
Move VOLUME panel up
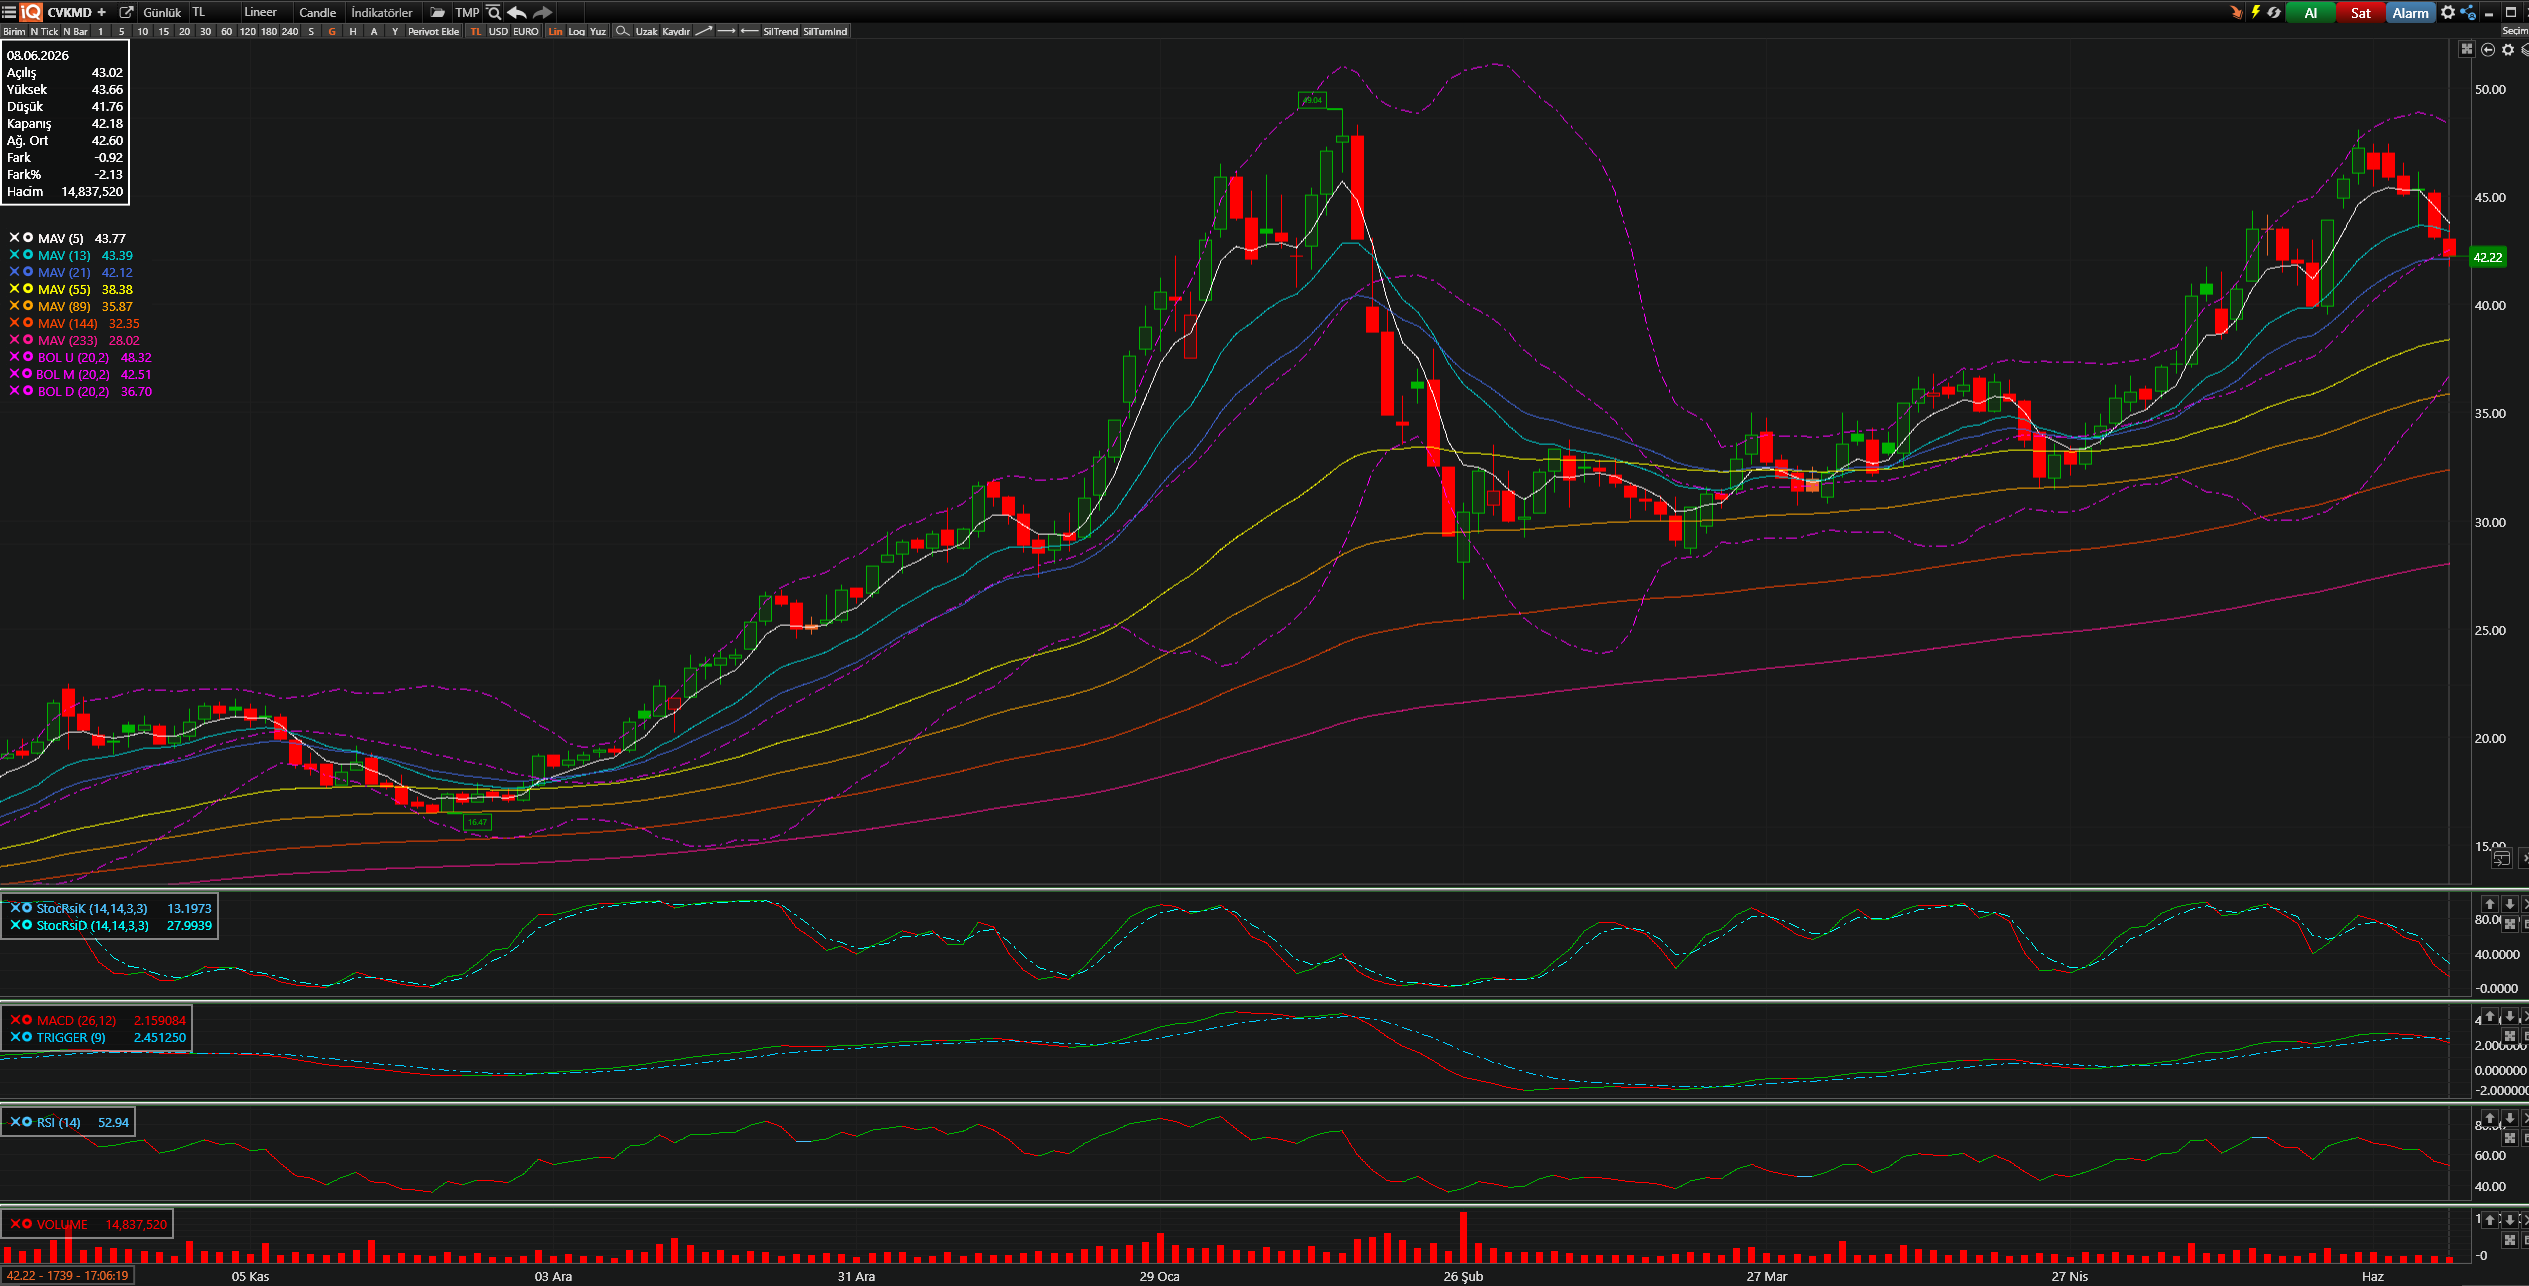coord(2490,1220)
